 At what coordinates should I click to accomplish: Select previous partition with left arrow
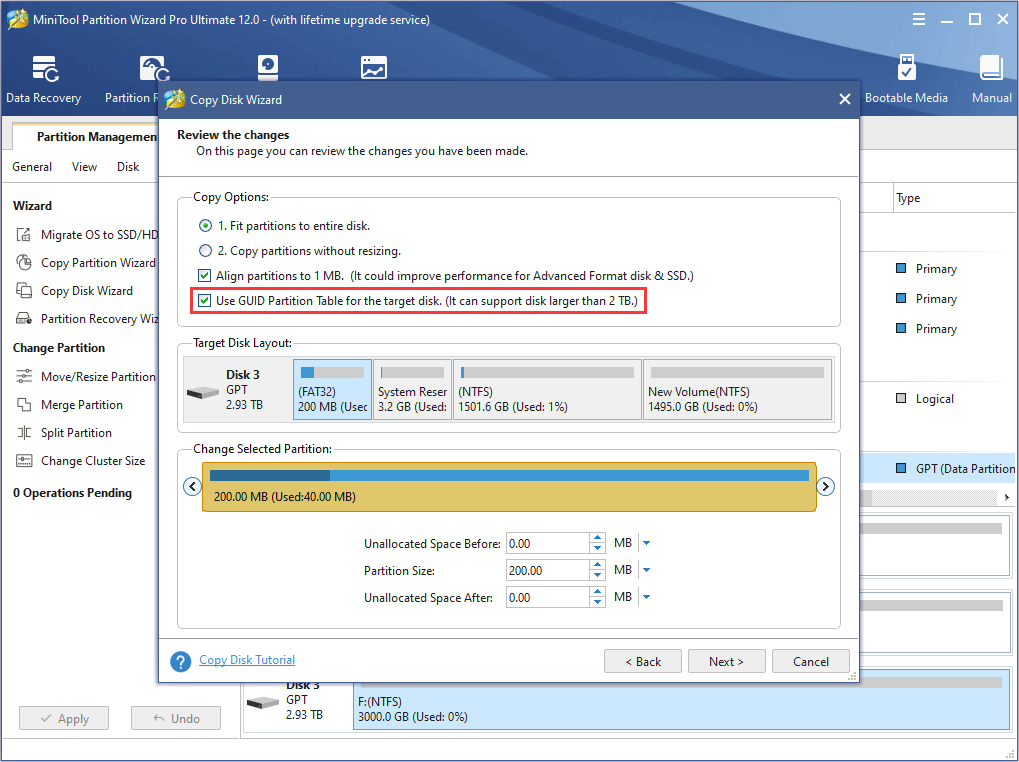(192, 486)
